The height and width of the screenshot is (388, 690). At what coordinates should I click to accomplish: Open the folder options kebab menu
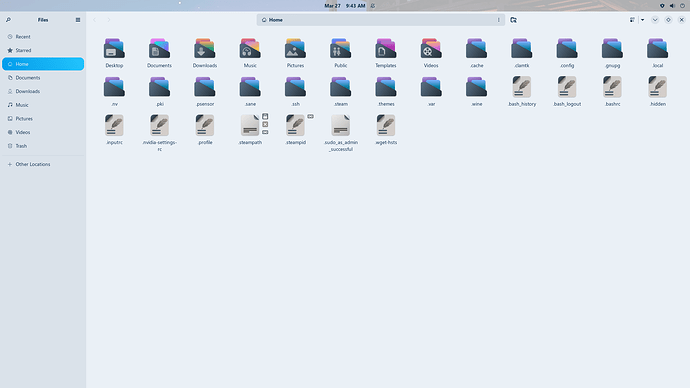(499, 20)
